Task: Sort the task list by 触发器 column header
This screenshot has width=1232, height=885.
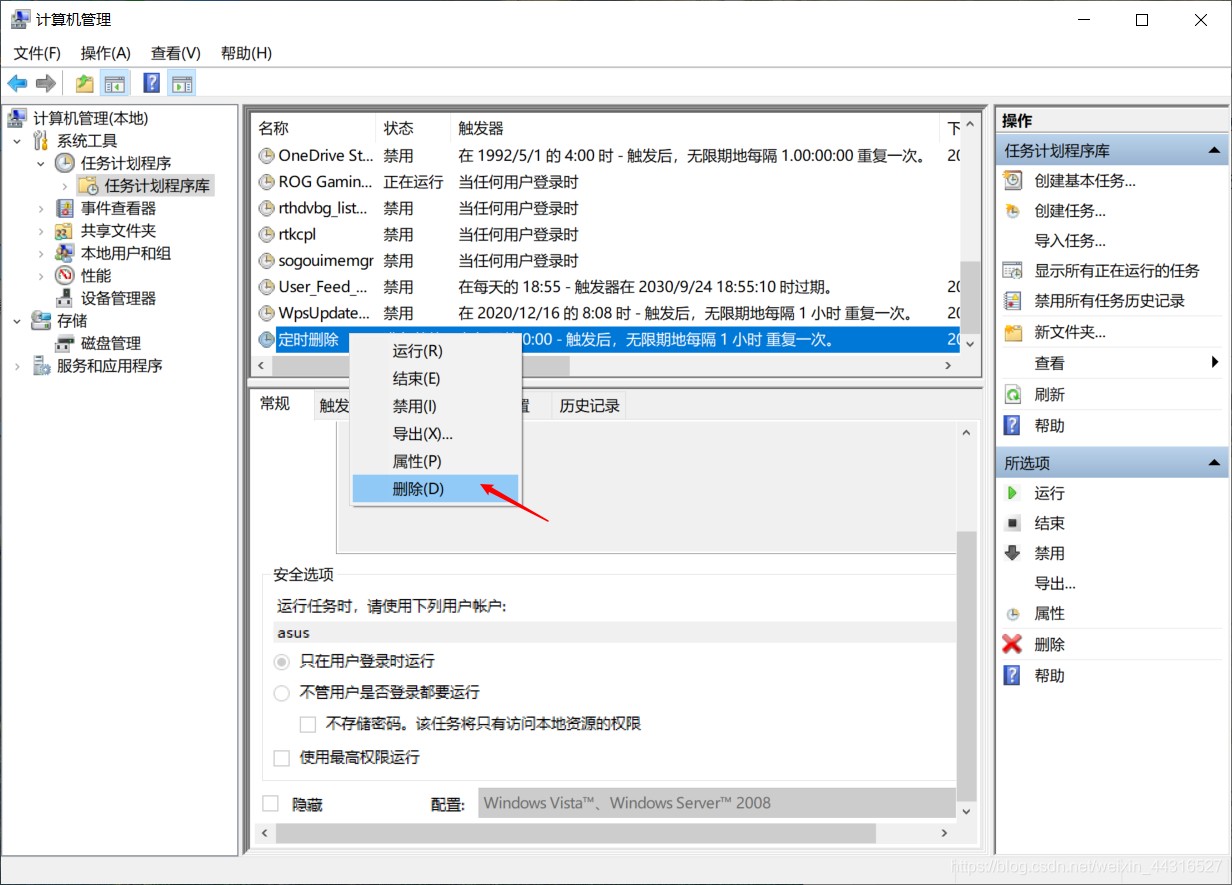Action: [694, 128]
